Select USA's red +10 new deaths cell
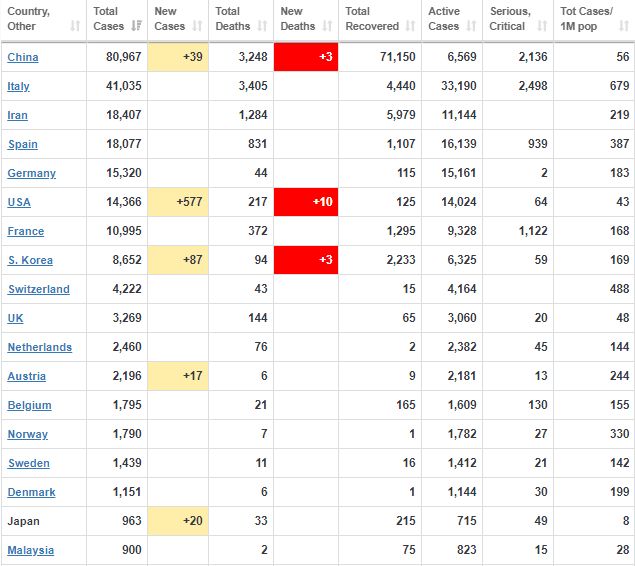Viewport: 635px width, 566px height. click(306, 202)
